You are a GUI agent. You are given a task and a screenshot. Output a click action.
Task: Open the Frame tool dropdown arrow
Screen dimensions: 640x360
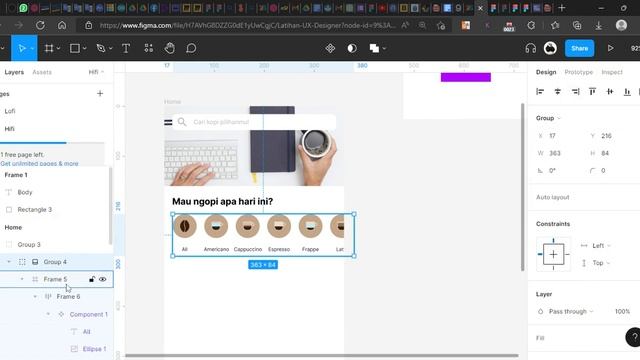click(x=58, y=49)
